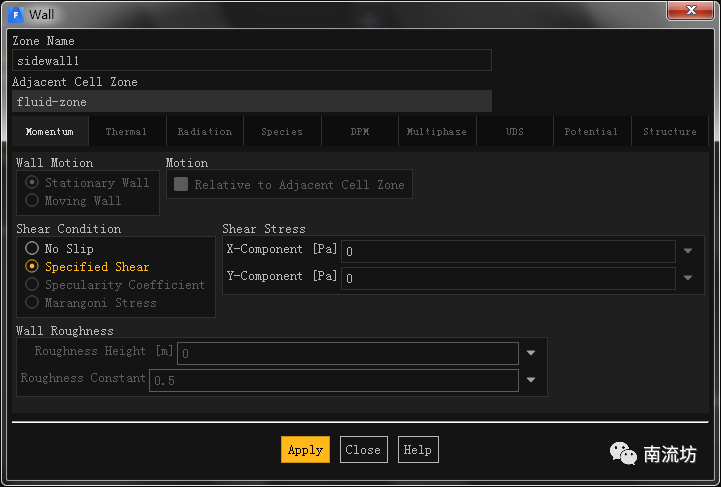
Task: Click the Fluent app icon in title bar
Action: [16, 14]
